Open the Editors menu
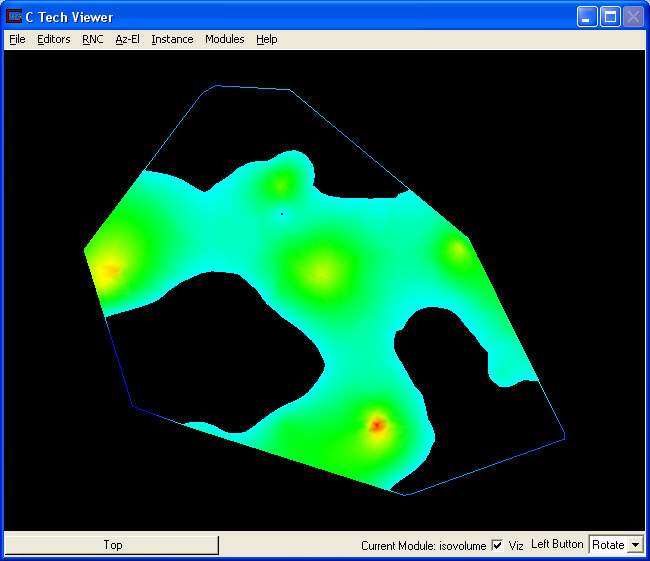The image size is (650, 561). coord(54,39)
